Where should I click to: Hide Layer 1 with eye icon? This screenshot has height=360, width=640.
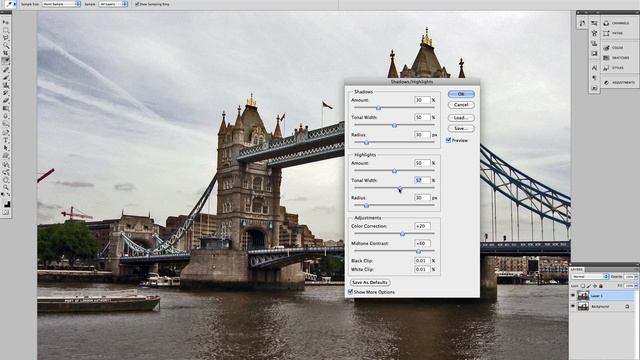pyautogui.click(x=573, y=295)
